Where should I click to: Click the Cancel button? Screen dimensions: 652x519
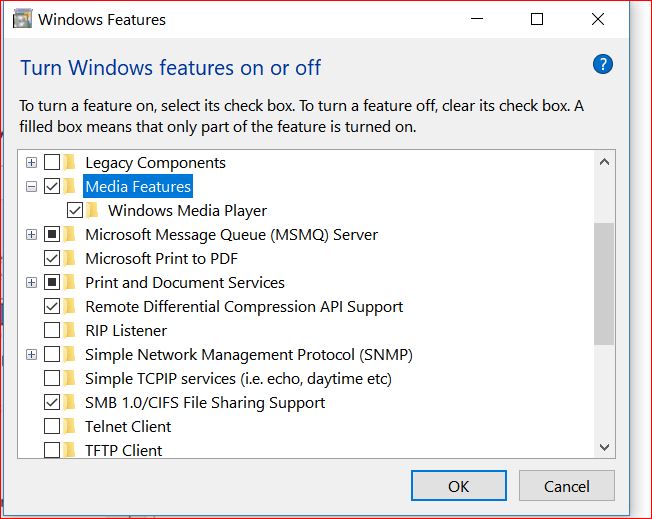[x=566, y=486]
